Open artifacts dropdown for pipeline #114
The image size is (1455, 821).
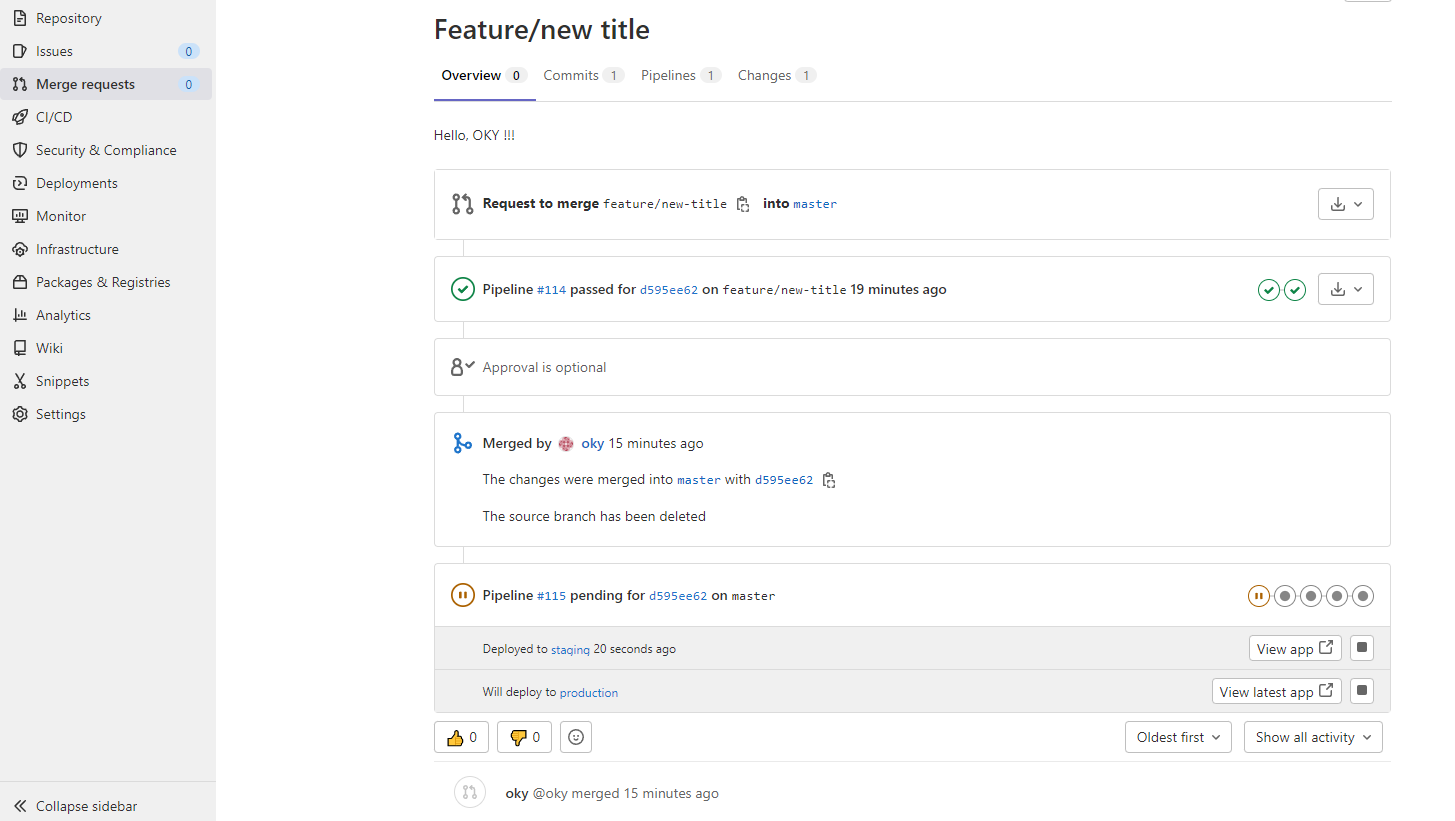[1345, 290]
